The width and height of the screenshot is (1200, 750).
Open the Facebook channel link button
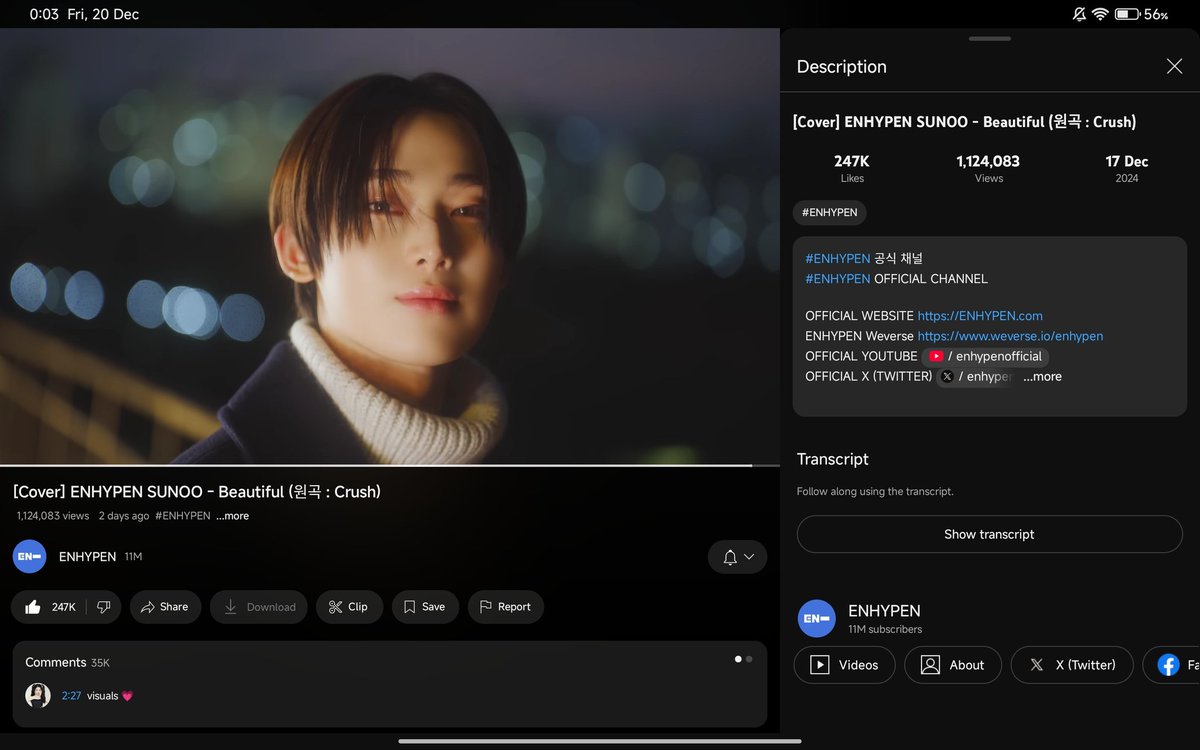[1171, 665]
